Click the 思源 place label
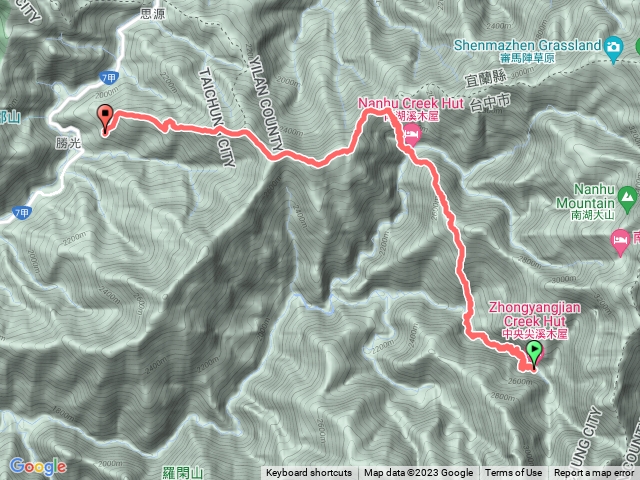This screenshot has width=640, height=480. (x=152, y=14)
